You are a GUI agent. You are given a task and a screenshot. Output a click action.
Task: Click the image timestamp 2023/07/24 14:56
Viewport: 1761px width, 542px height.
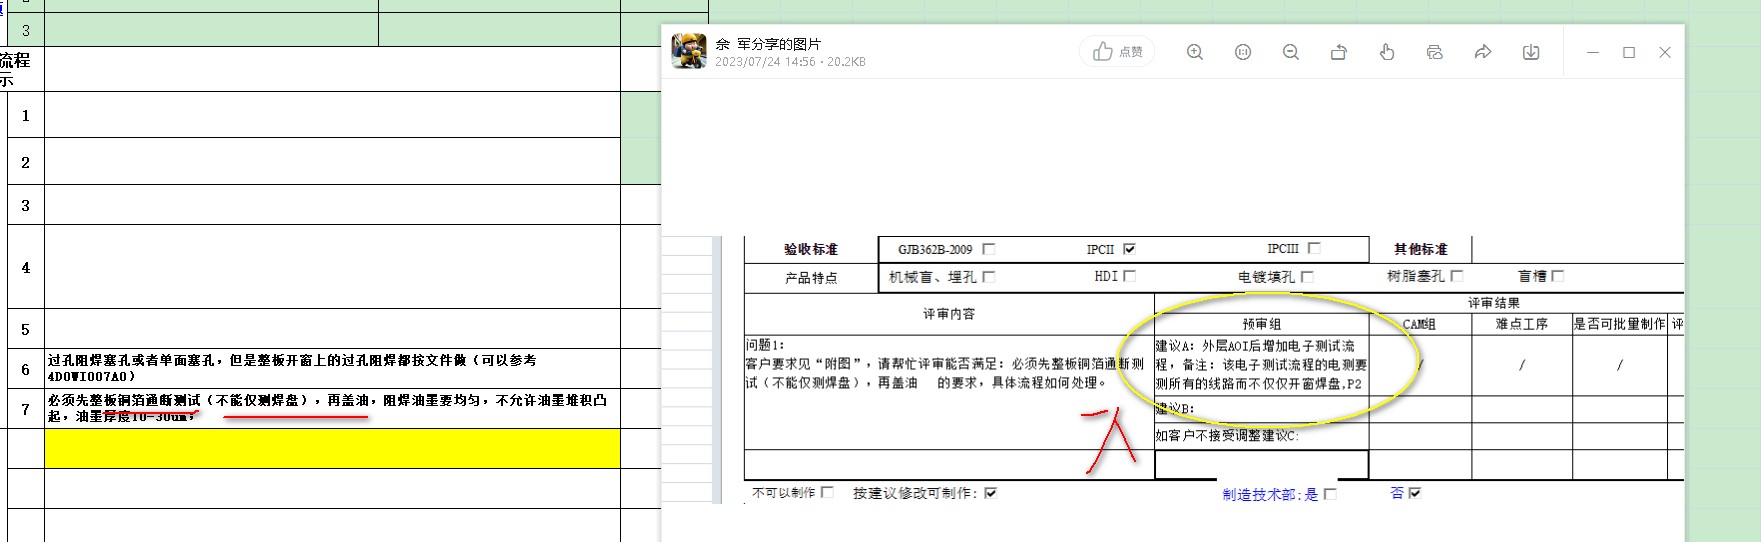click(x=765, y=62)
